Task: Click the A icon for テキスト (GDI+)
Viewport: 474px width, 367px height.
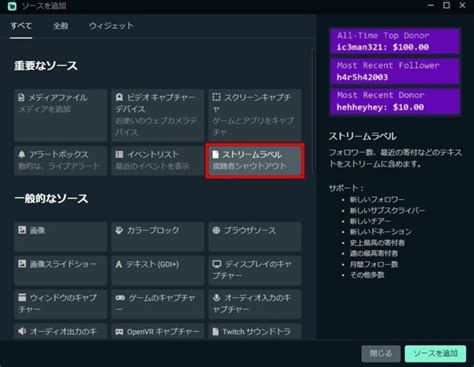Action: coord(119,264)
